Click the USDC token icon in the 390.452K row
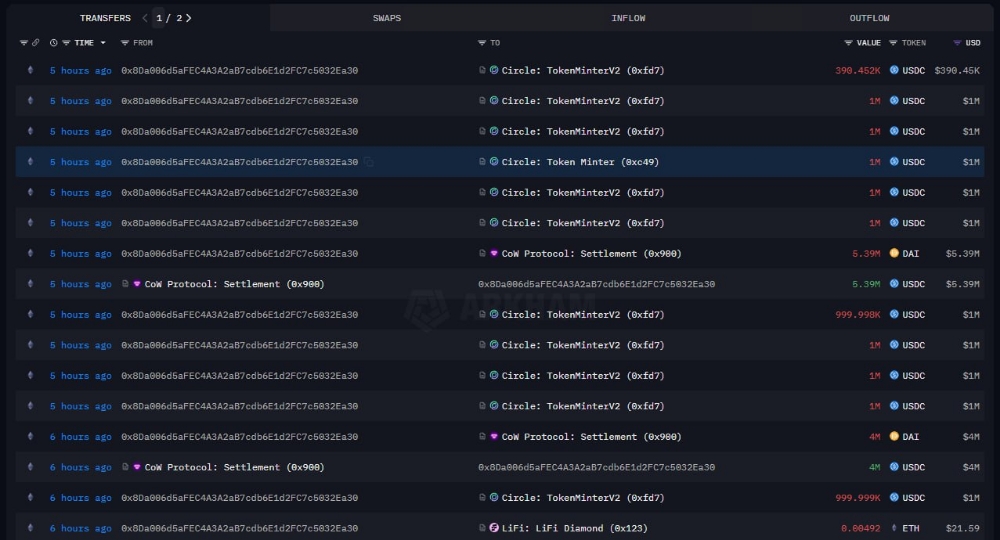 pyautogui.click(x=894, y=71)
